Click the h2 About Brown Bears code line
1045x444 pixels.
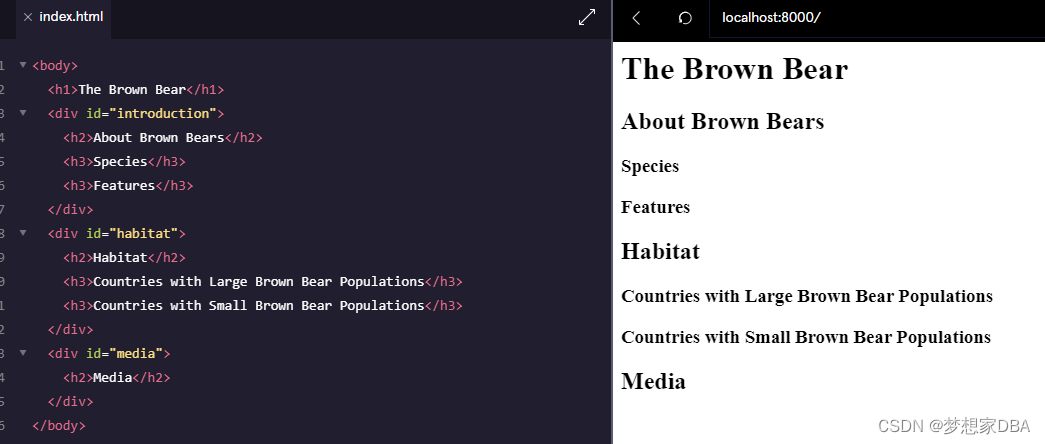pos(163,137)
